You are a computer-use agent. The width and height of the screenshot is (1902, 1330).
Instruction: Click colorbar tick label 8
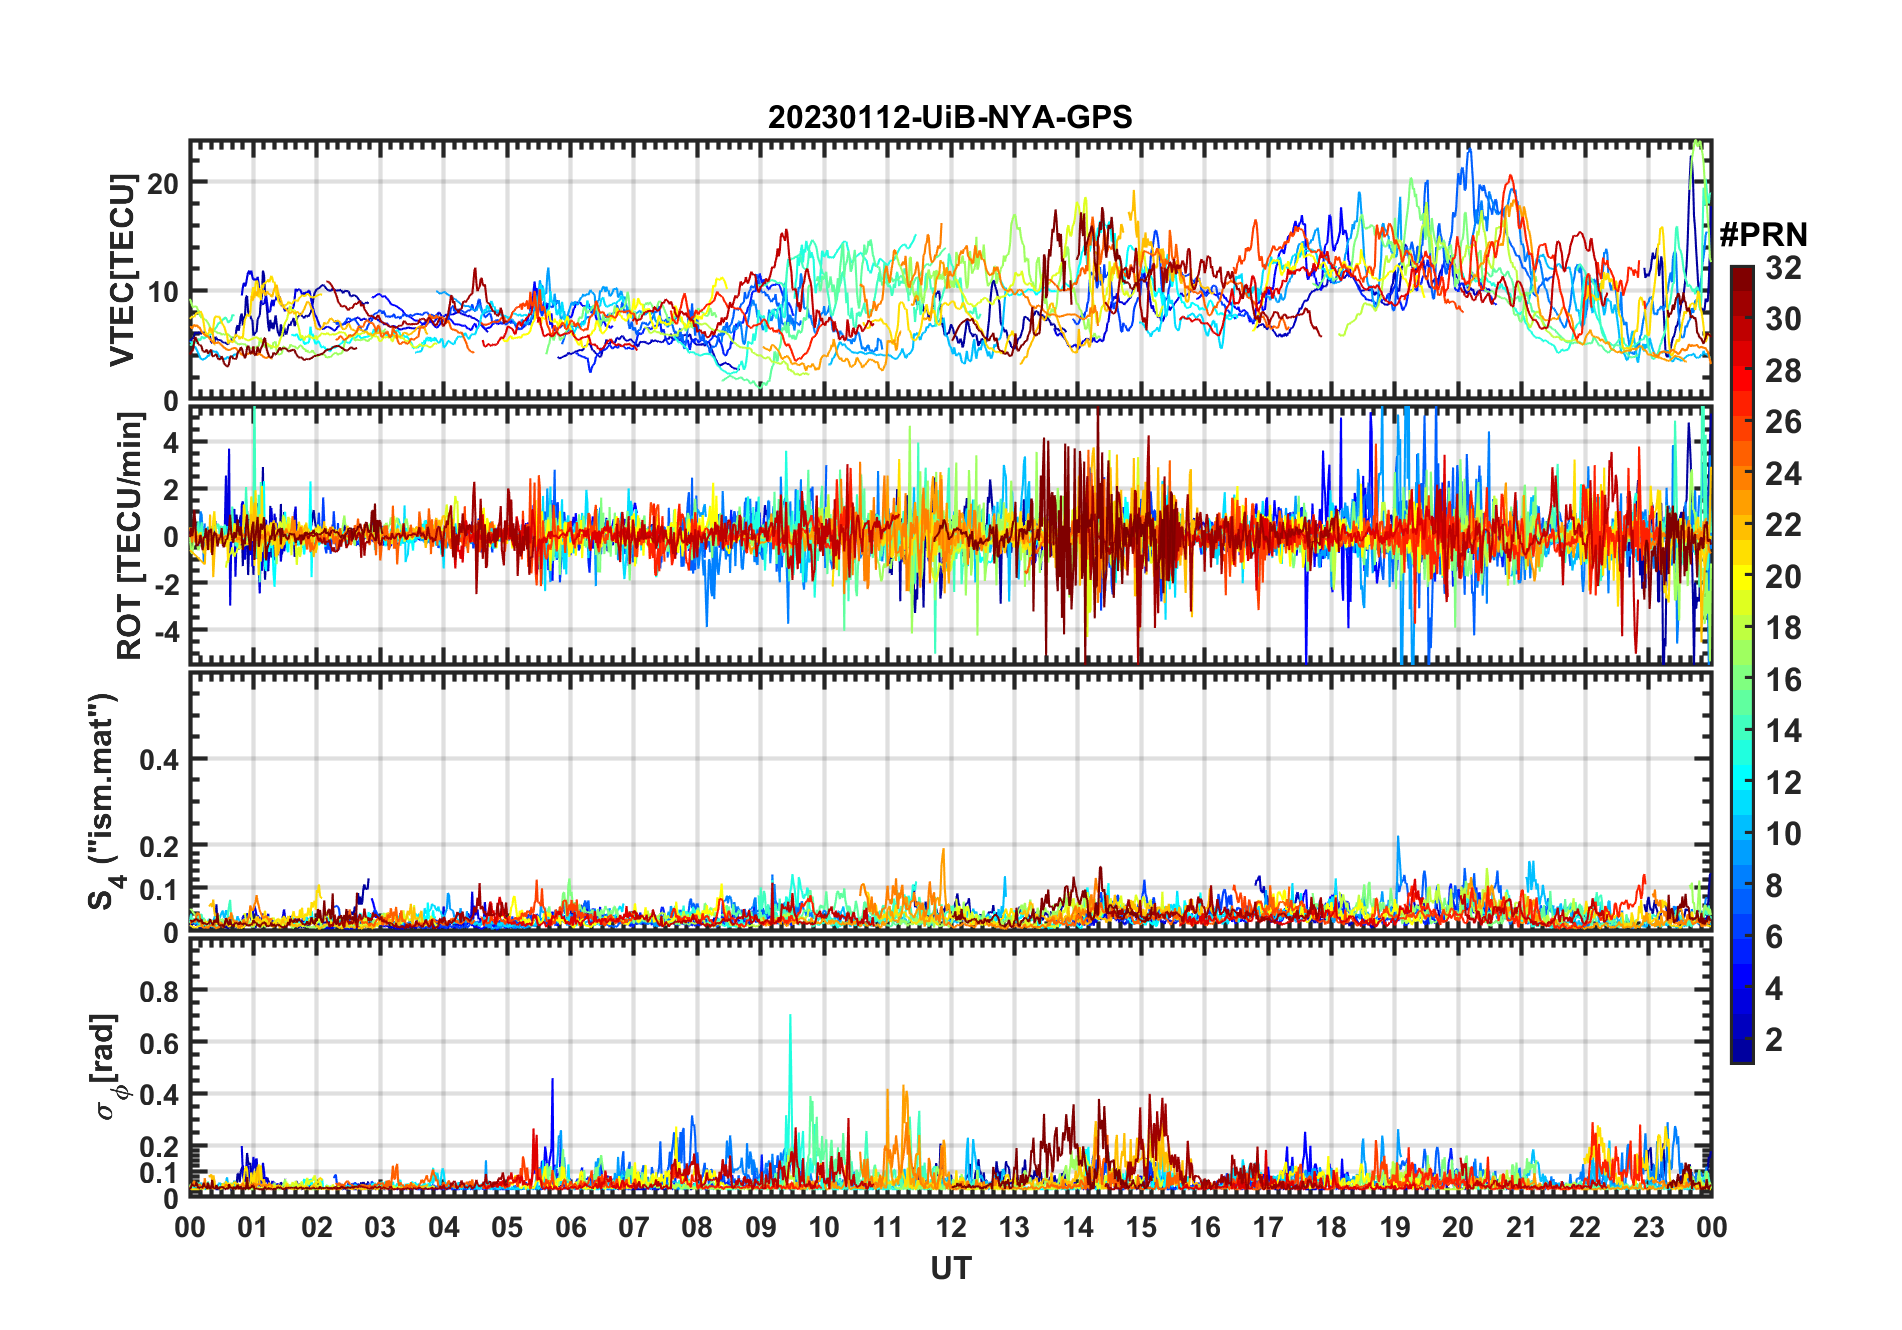click(1774, 886)
